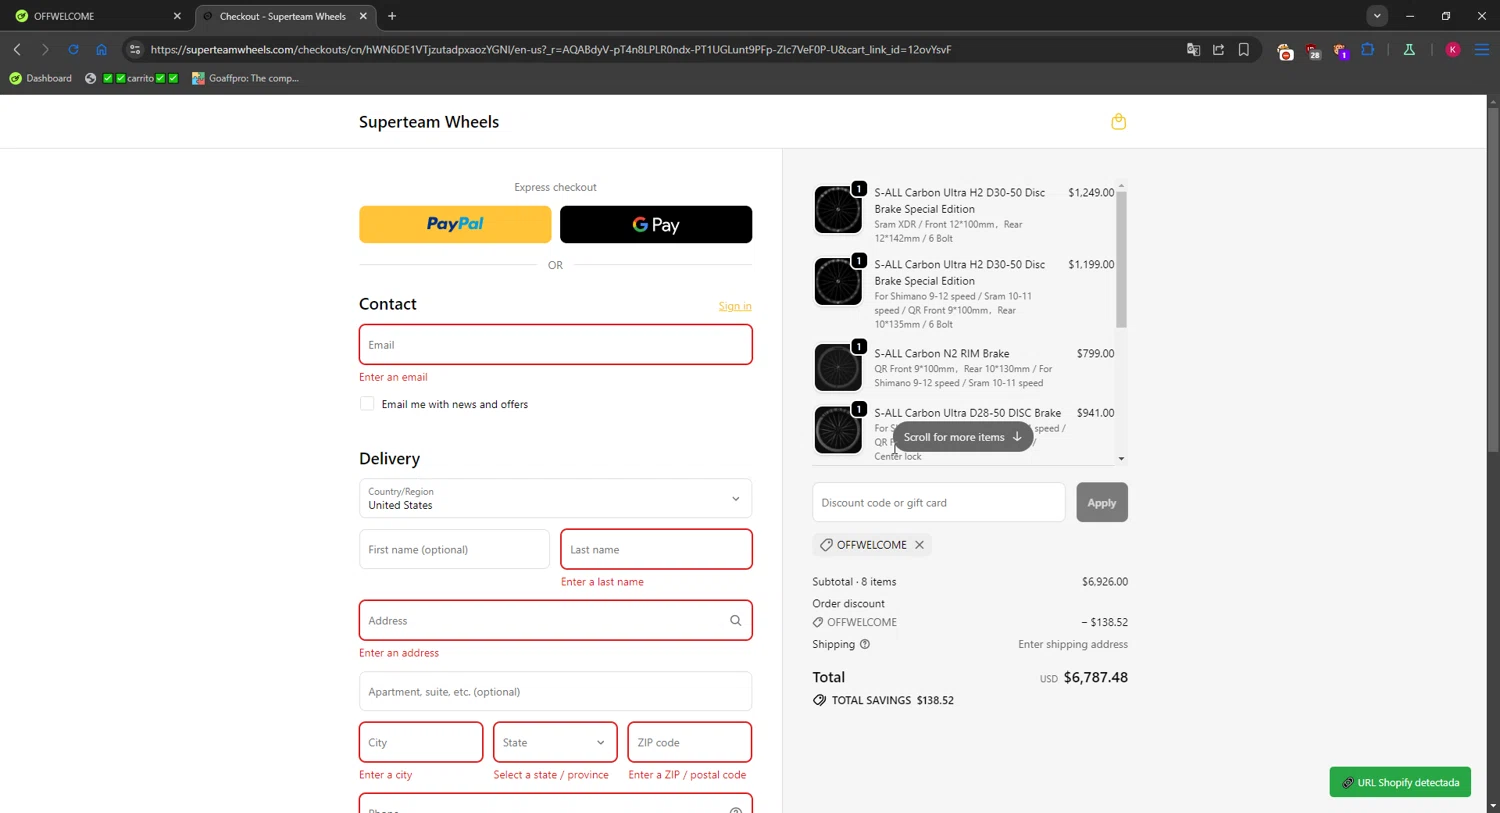
Task: Apply the discount code
Action: [1102, 502]
